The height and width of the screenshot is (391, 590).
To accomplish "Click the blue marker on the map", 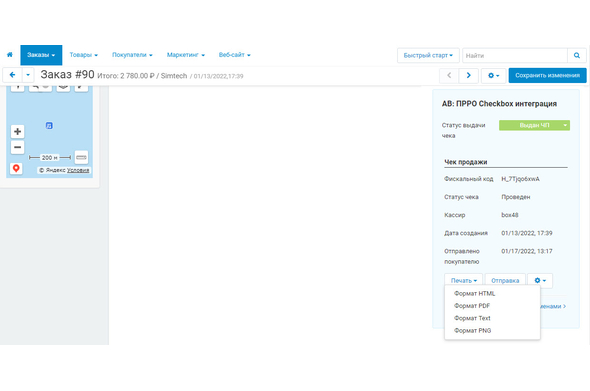I will [49, 125].
